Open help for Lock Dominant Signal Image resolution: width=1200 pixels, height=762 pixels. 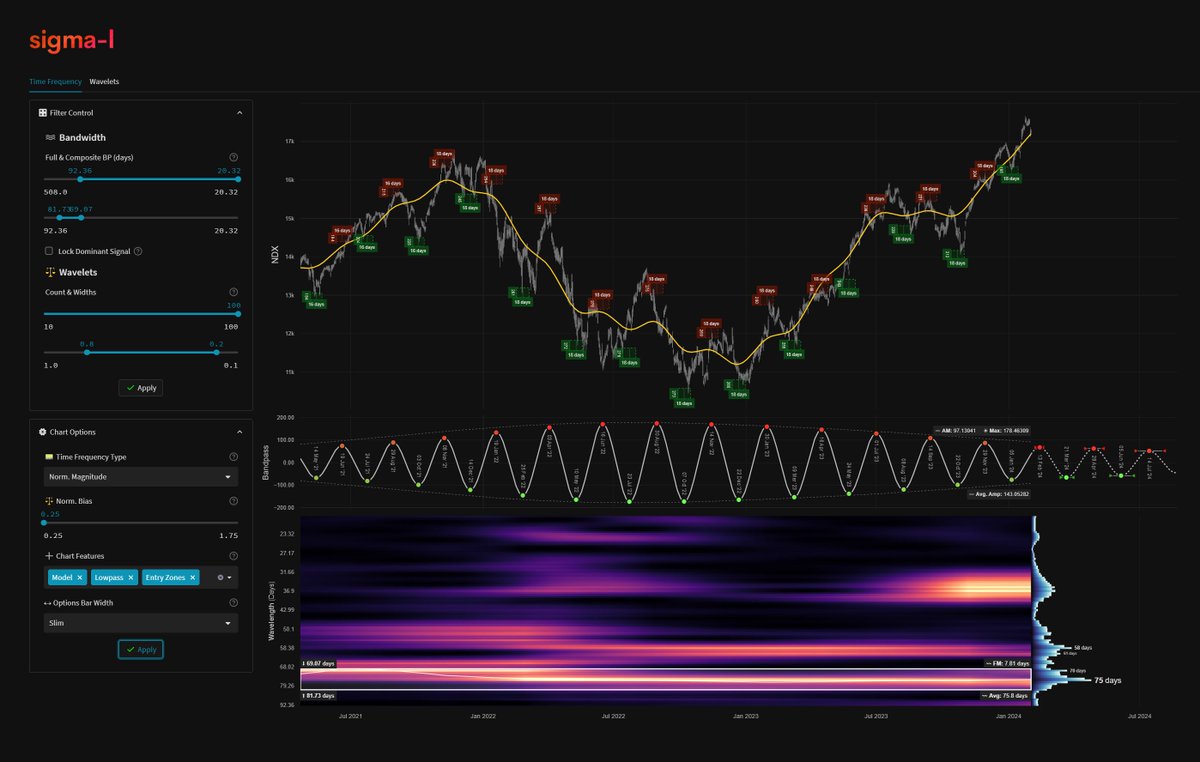(x=138, y=251)
